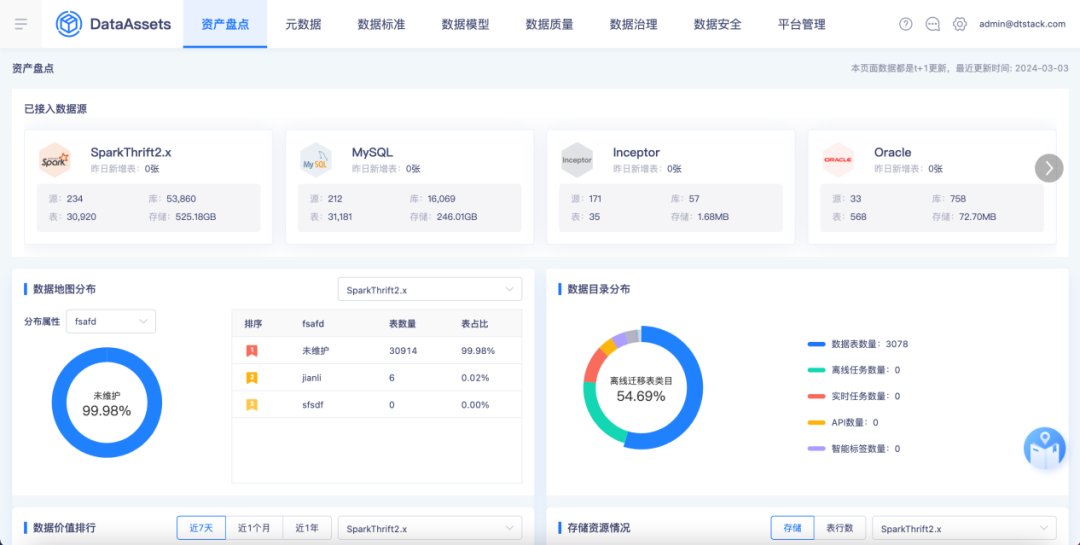This screenshot has width=1080, height=545.
Task: Open the message chat bubble icon
Action: click(x=933, y=24)
